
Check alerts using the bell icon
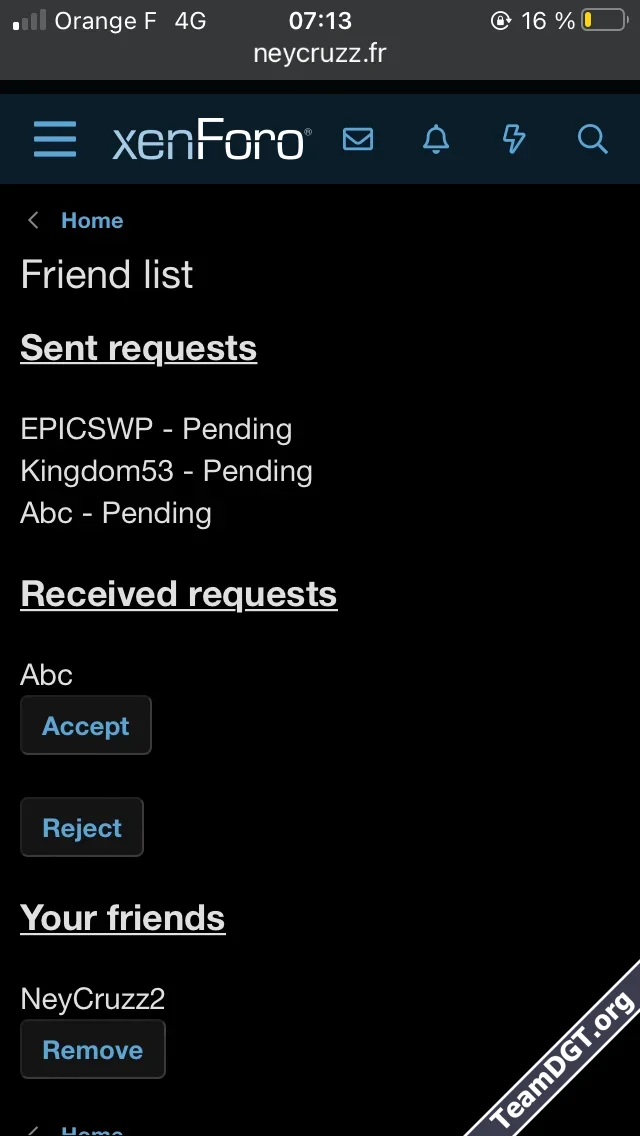435,140
